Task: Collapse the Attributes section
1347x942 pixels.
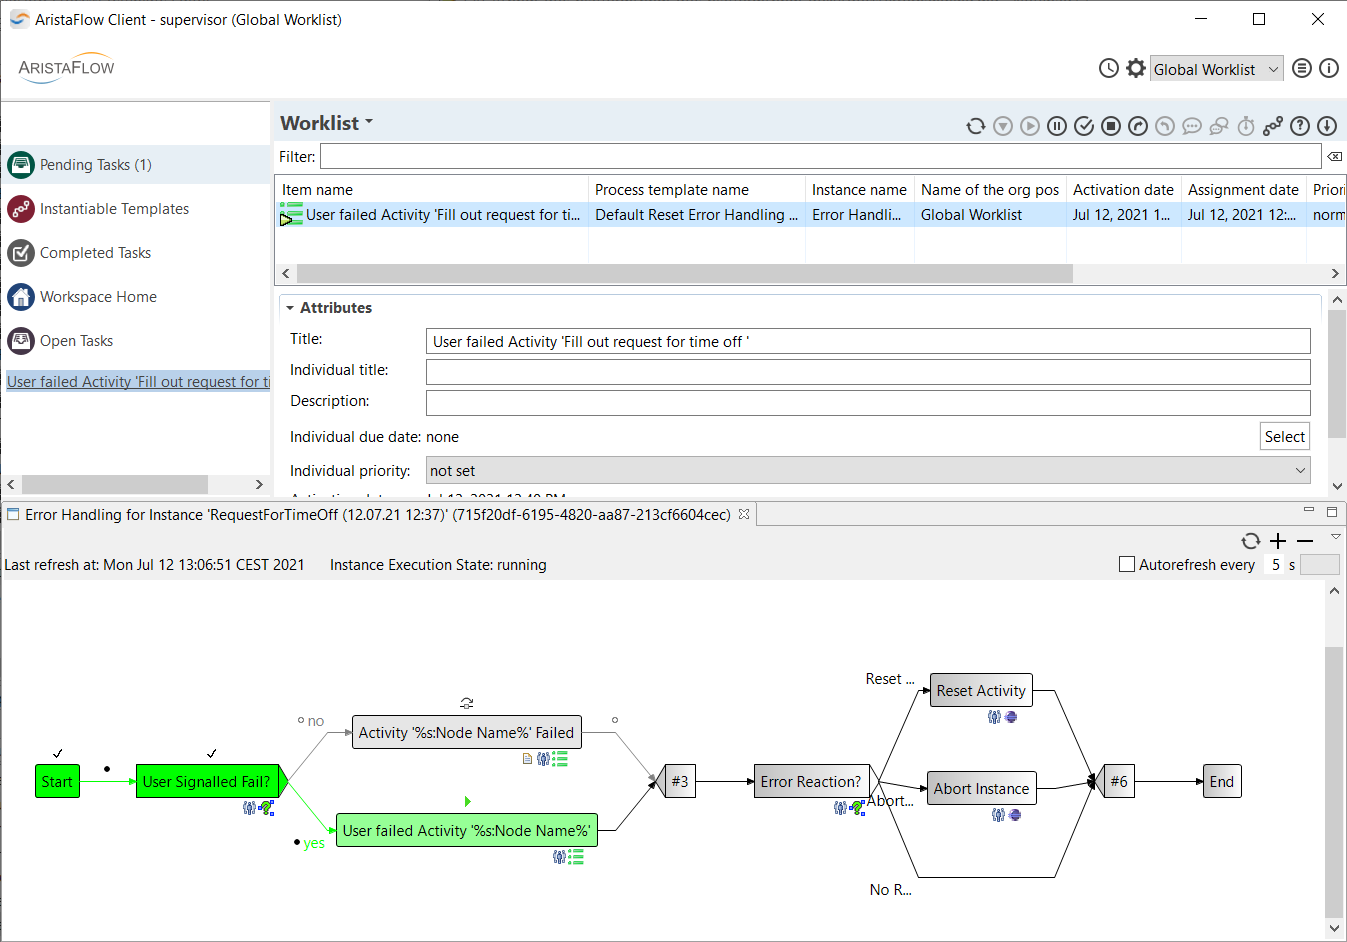Action: (x=290, y=308)
